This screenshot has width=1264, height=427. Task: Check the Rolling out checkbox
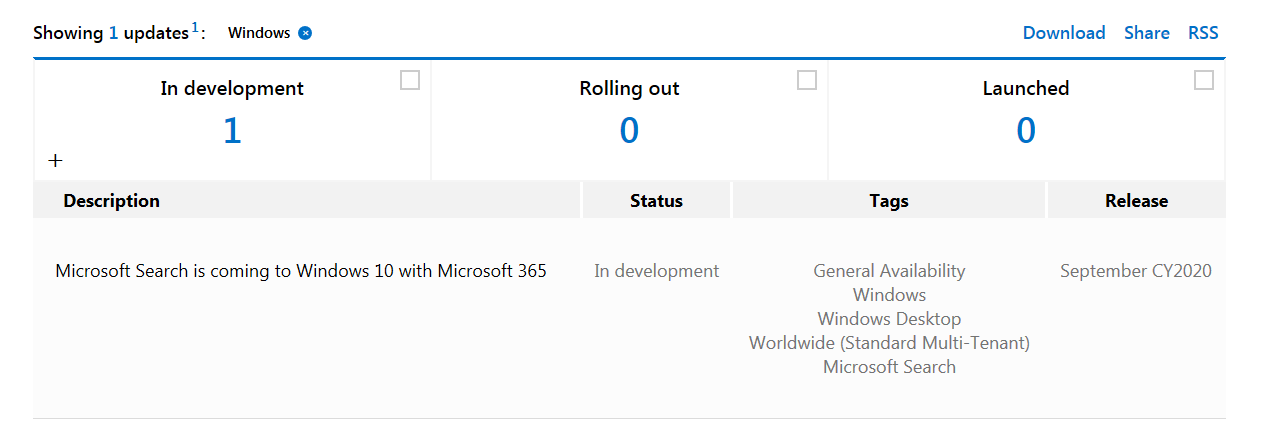807,81
